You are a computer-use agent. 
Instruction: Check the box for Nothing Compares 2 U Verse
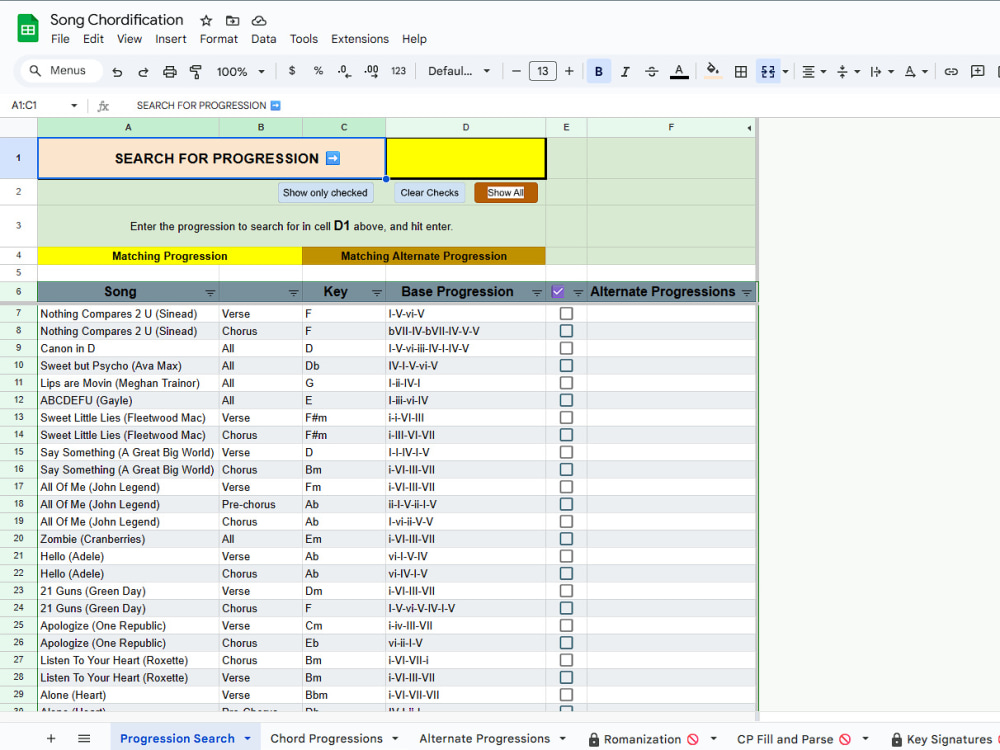[x=566, y=313]
